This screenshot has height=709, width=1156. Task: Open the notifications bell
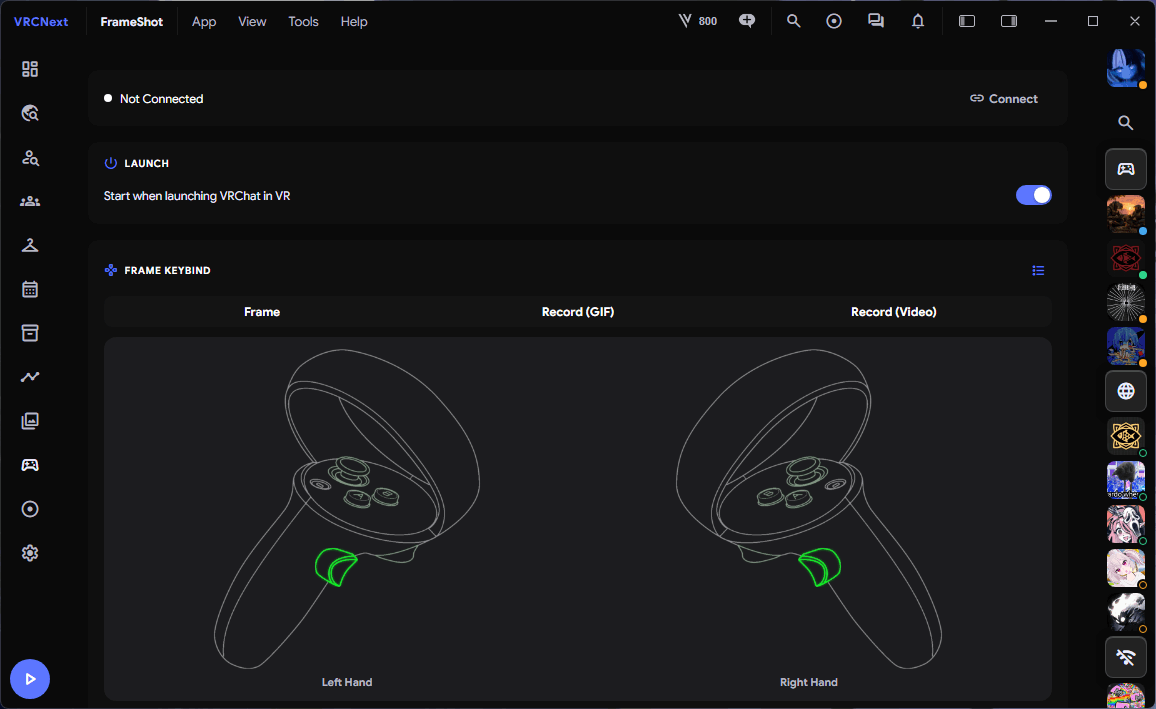point(918,21)
